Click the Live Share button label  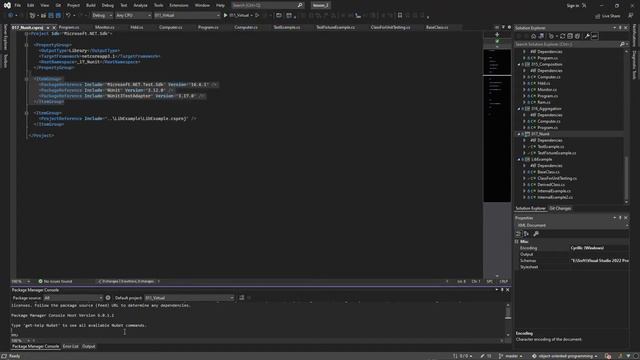point(611,16)
